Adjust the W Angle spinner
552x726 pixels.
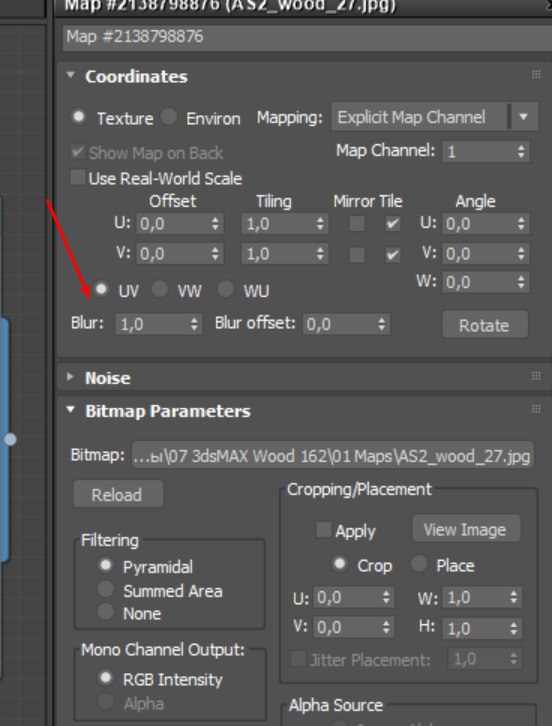pyautogui.click(x=521, y=282)
